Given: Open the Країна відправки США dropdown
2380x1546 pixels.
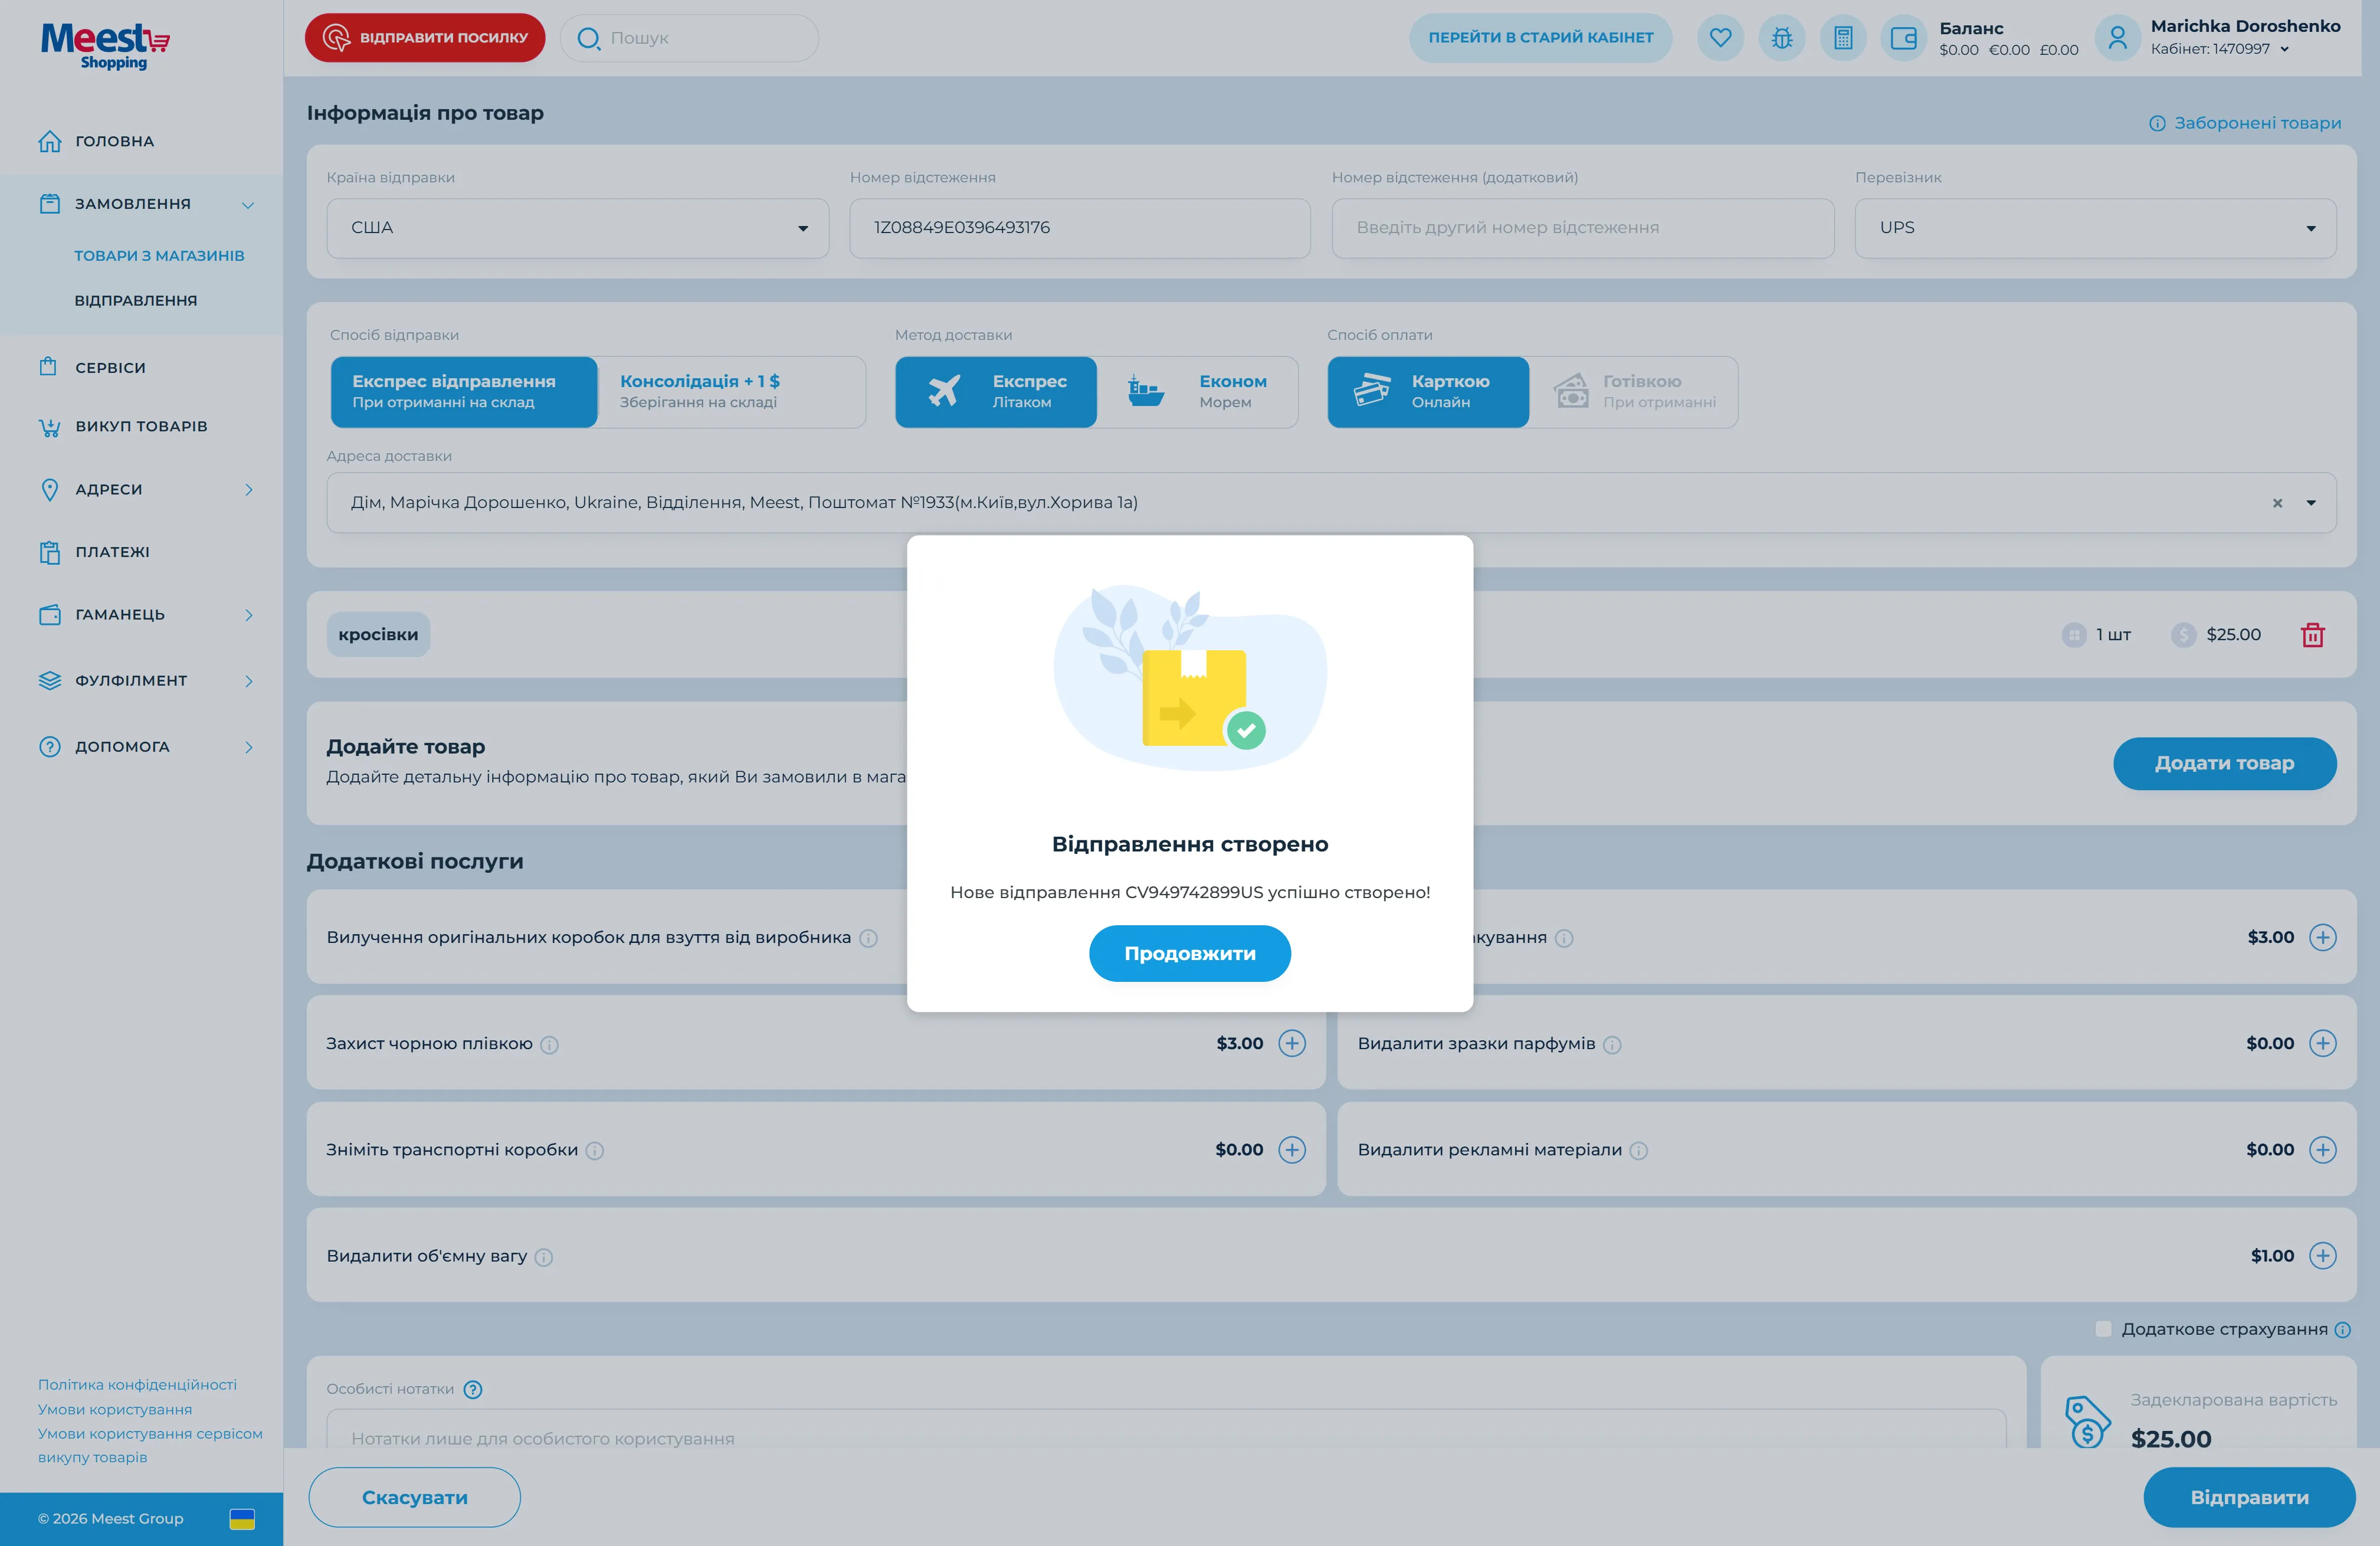Looking at the screenshot, I should pos(577,228).
